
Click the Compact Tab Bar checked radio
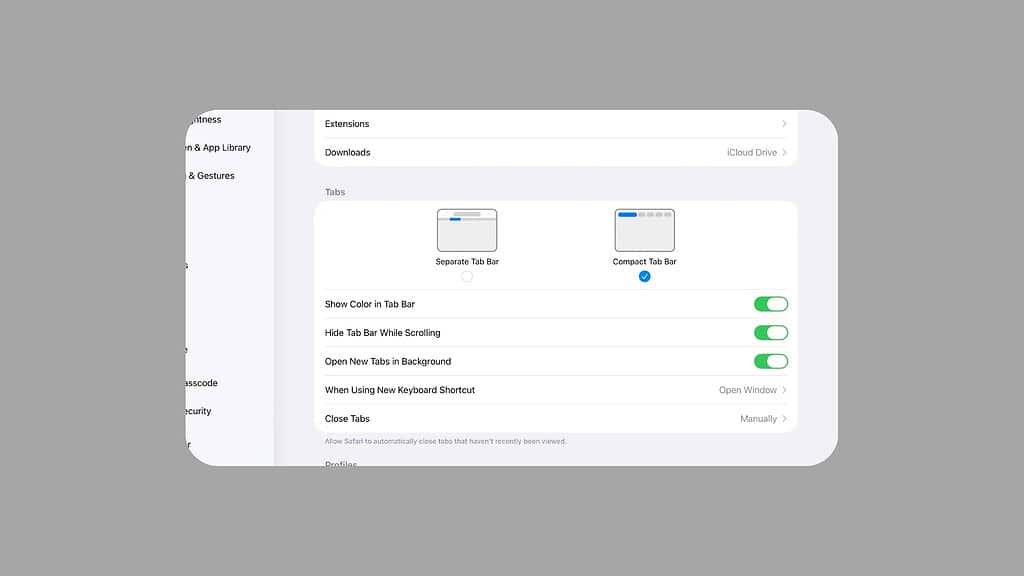click(645, 276)
